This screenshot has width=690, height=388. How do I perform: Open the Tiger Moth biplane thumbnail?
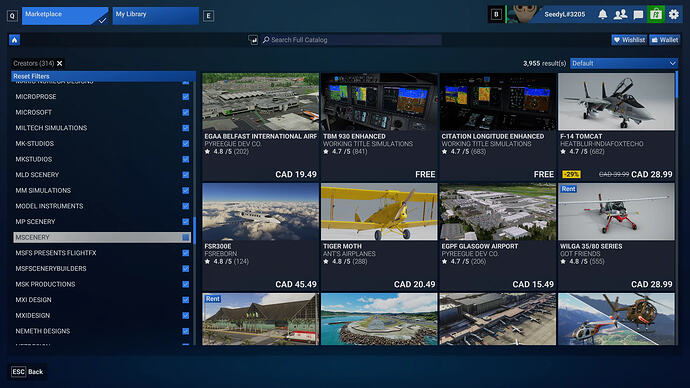point(379,212)
